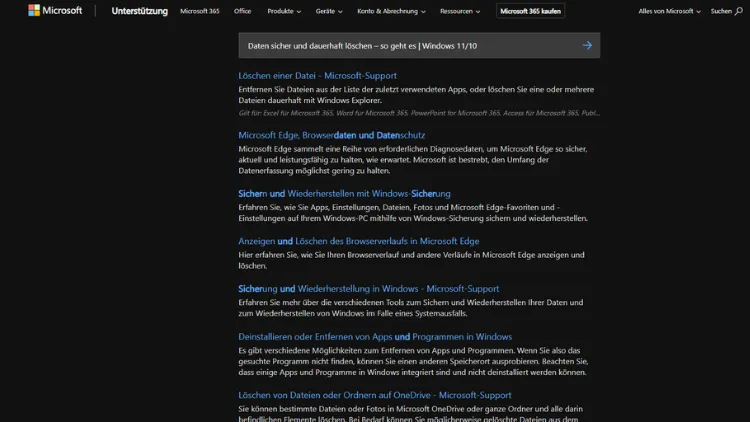The image size is (750, 422).
Task: Open the Office menu item
Action: click(x=243, y=11)
